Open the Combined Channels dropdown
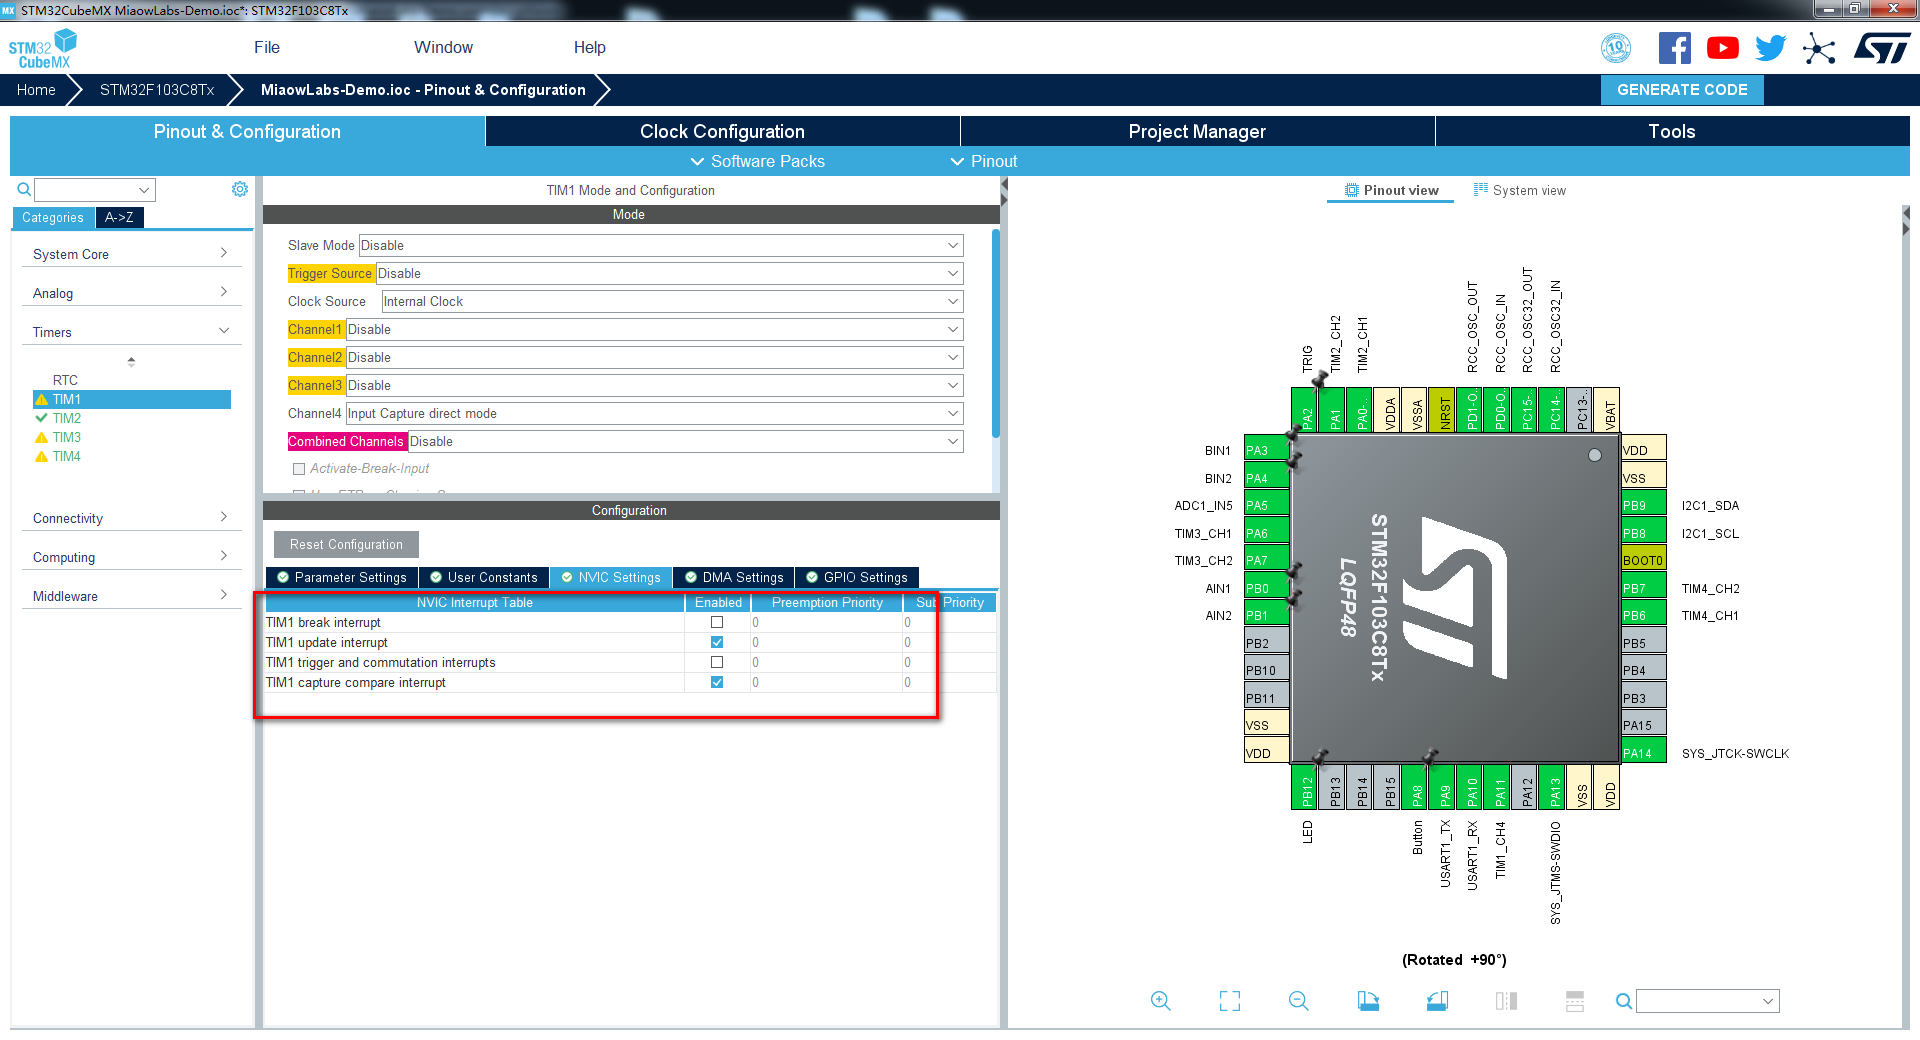The height and width of the screenshot is (1040, 1920). click(685, 441)
